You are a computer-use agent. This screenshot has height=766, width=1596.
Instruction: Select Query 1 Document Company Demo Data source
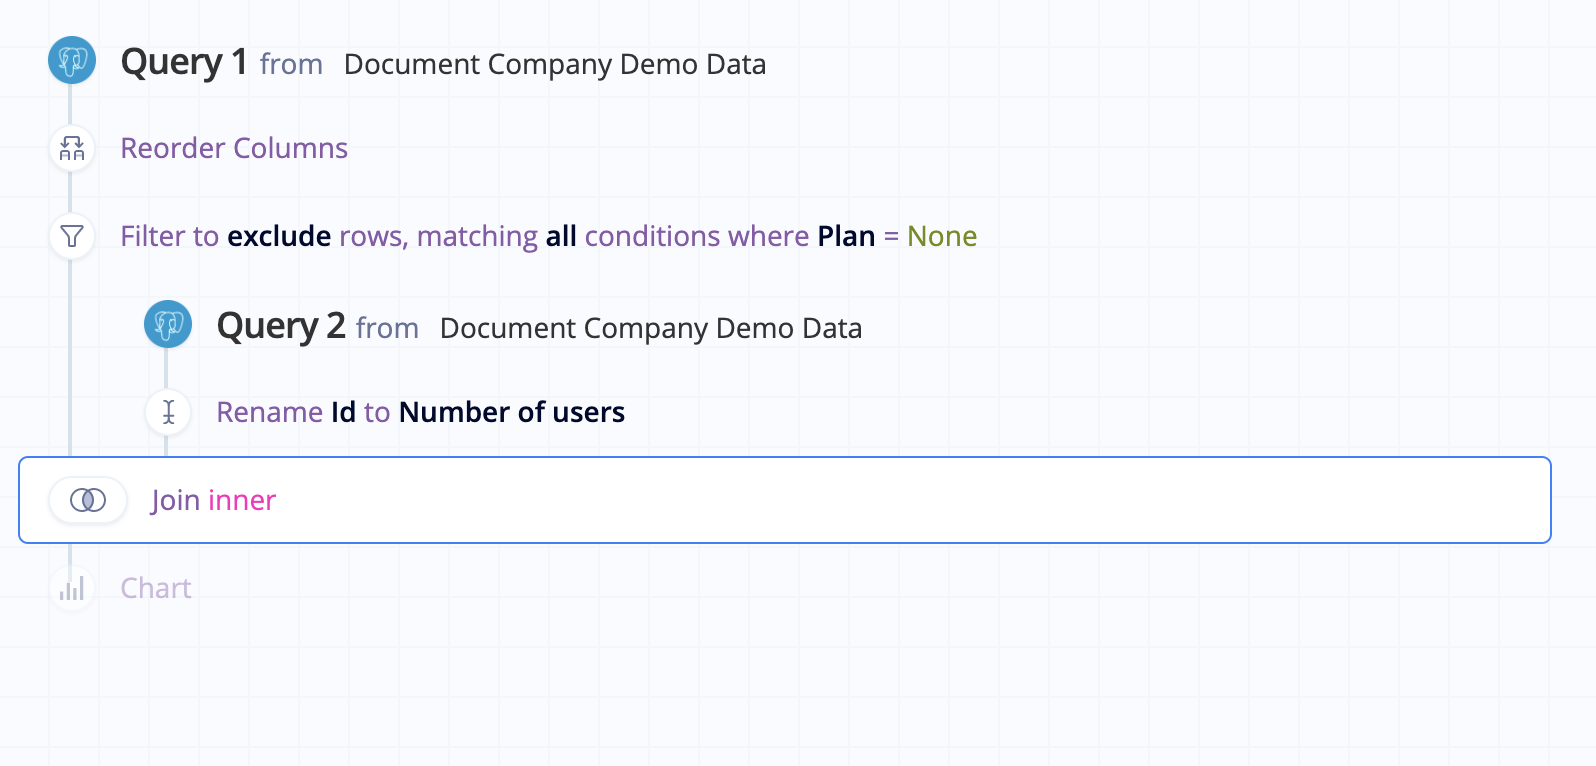click(555, 64)
